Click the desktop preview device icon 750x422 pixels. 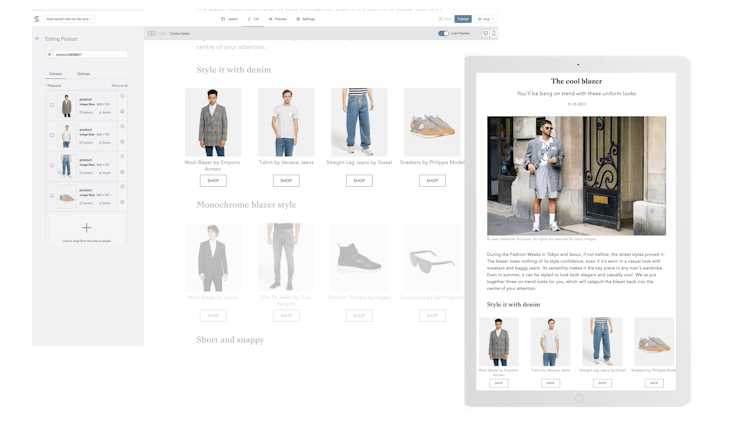485,33
